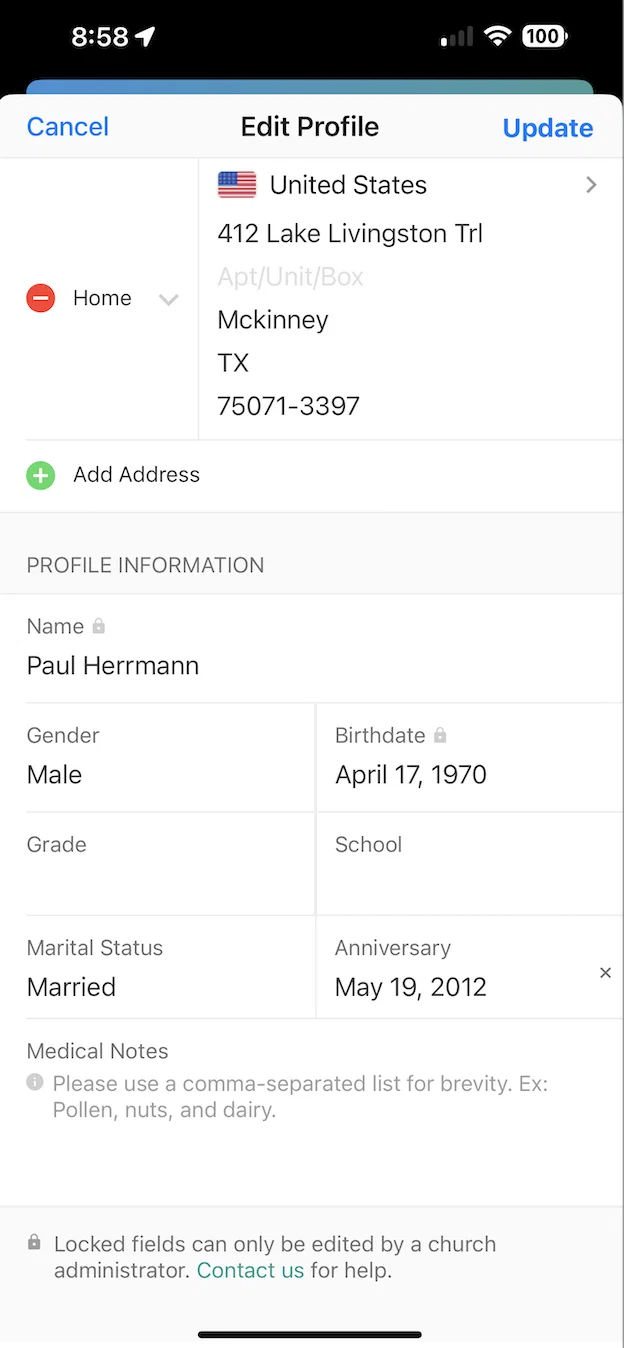Tap the red remove Home address icon

[40, 298]
